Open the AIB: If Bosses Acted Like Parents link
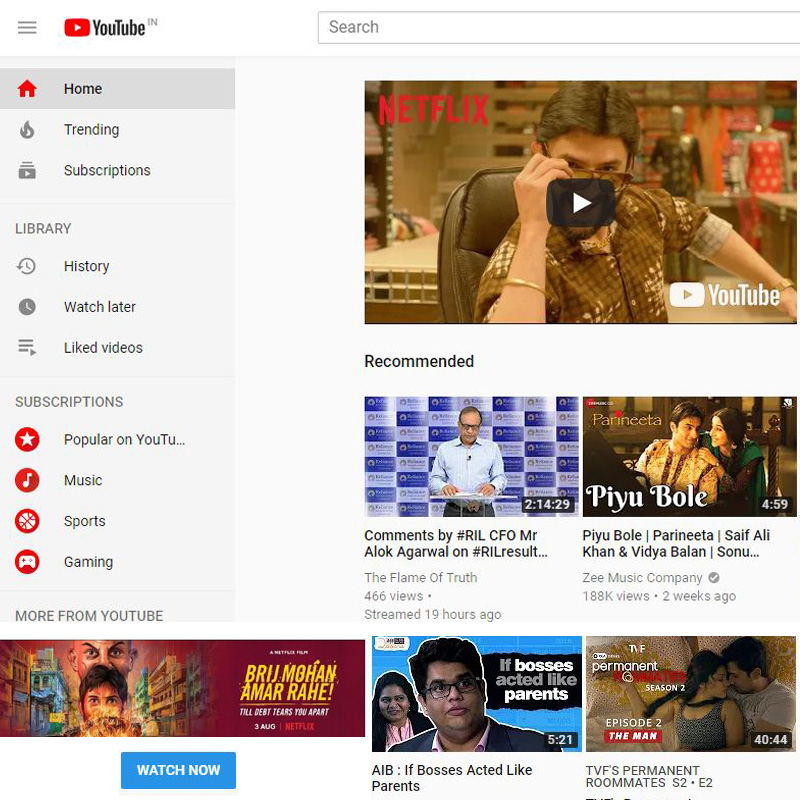 (453, 777)
